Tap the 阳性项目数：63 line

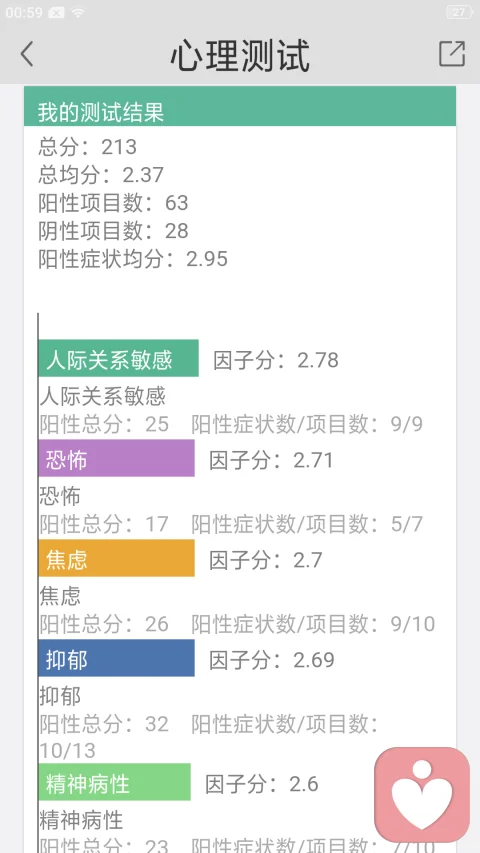tap(114, 203)
